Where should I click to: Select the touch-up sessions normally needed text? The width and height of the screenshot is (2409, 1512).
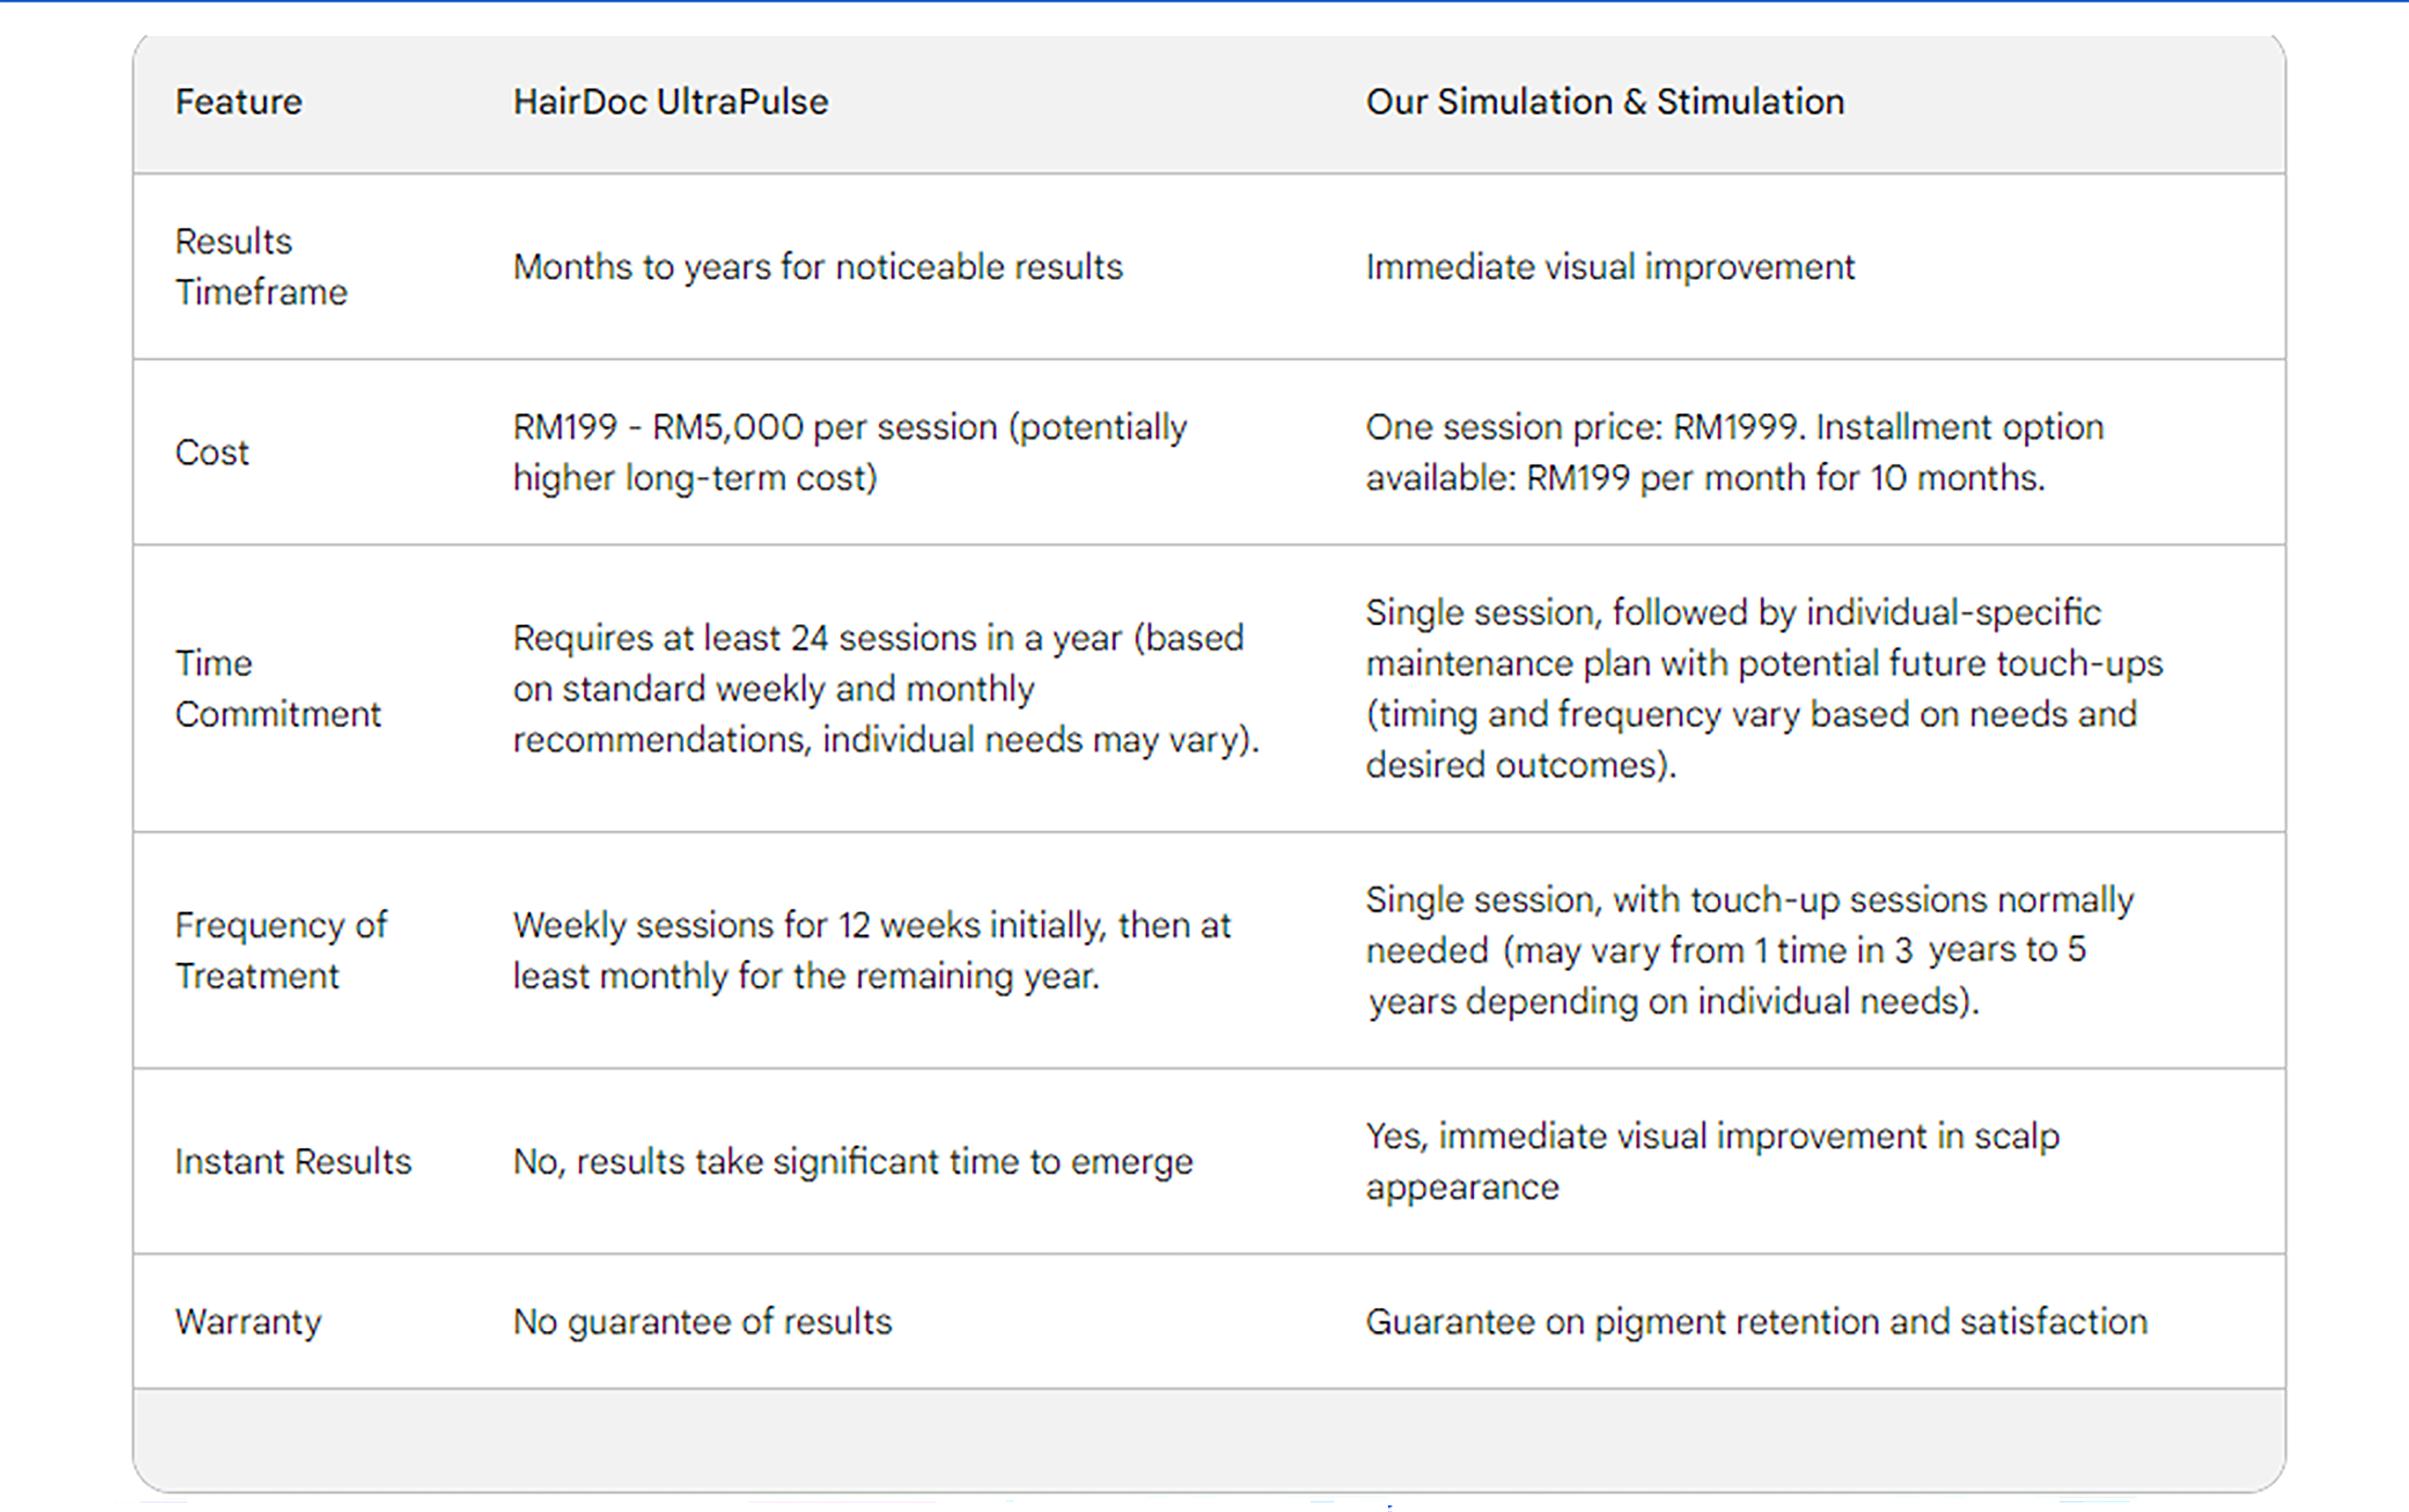(1749, 951)
